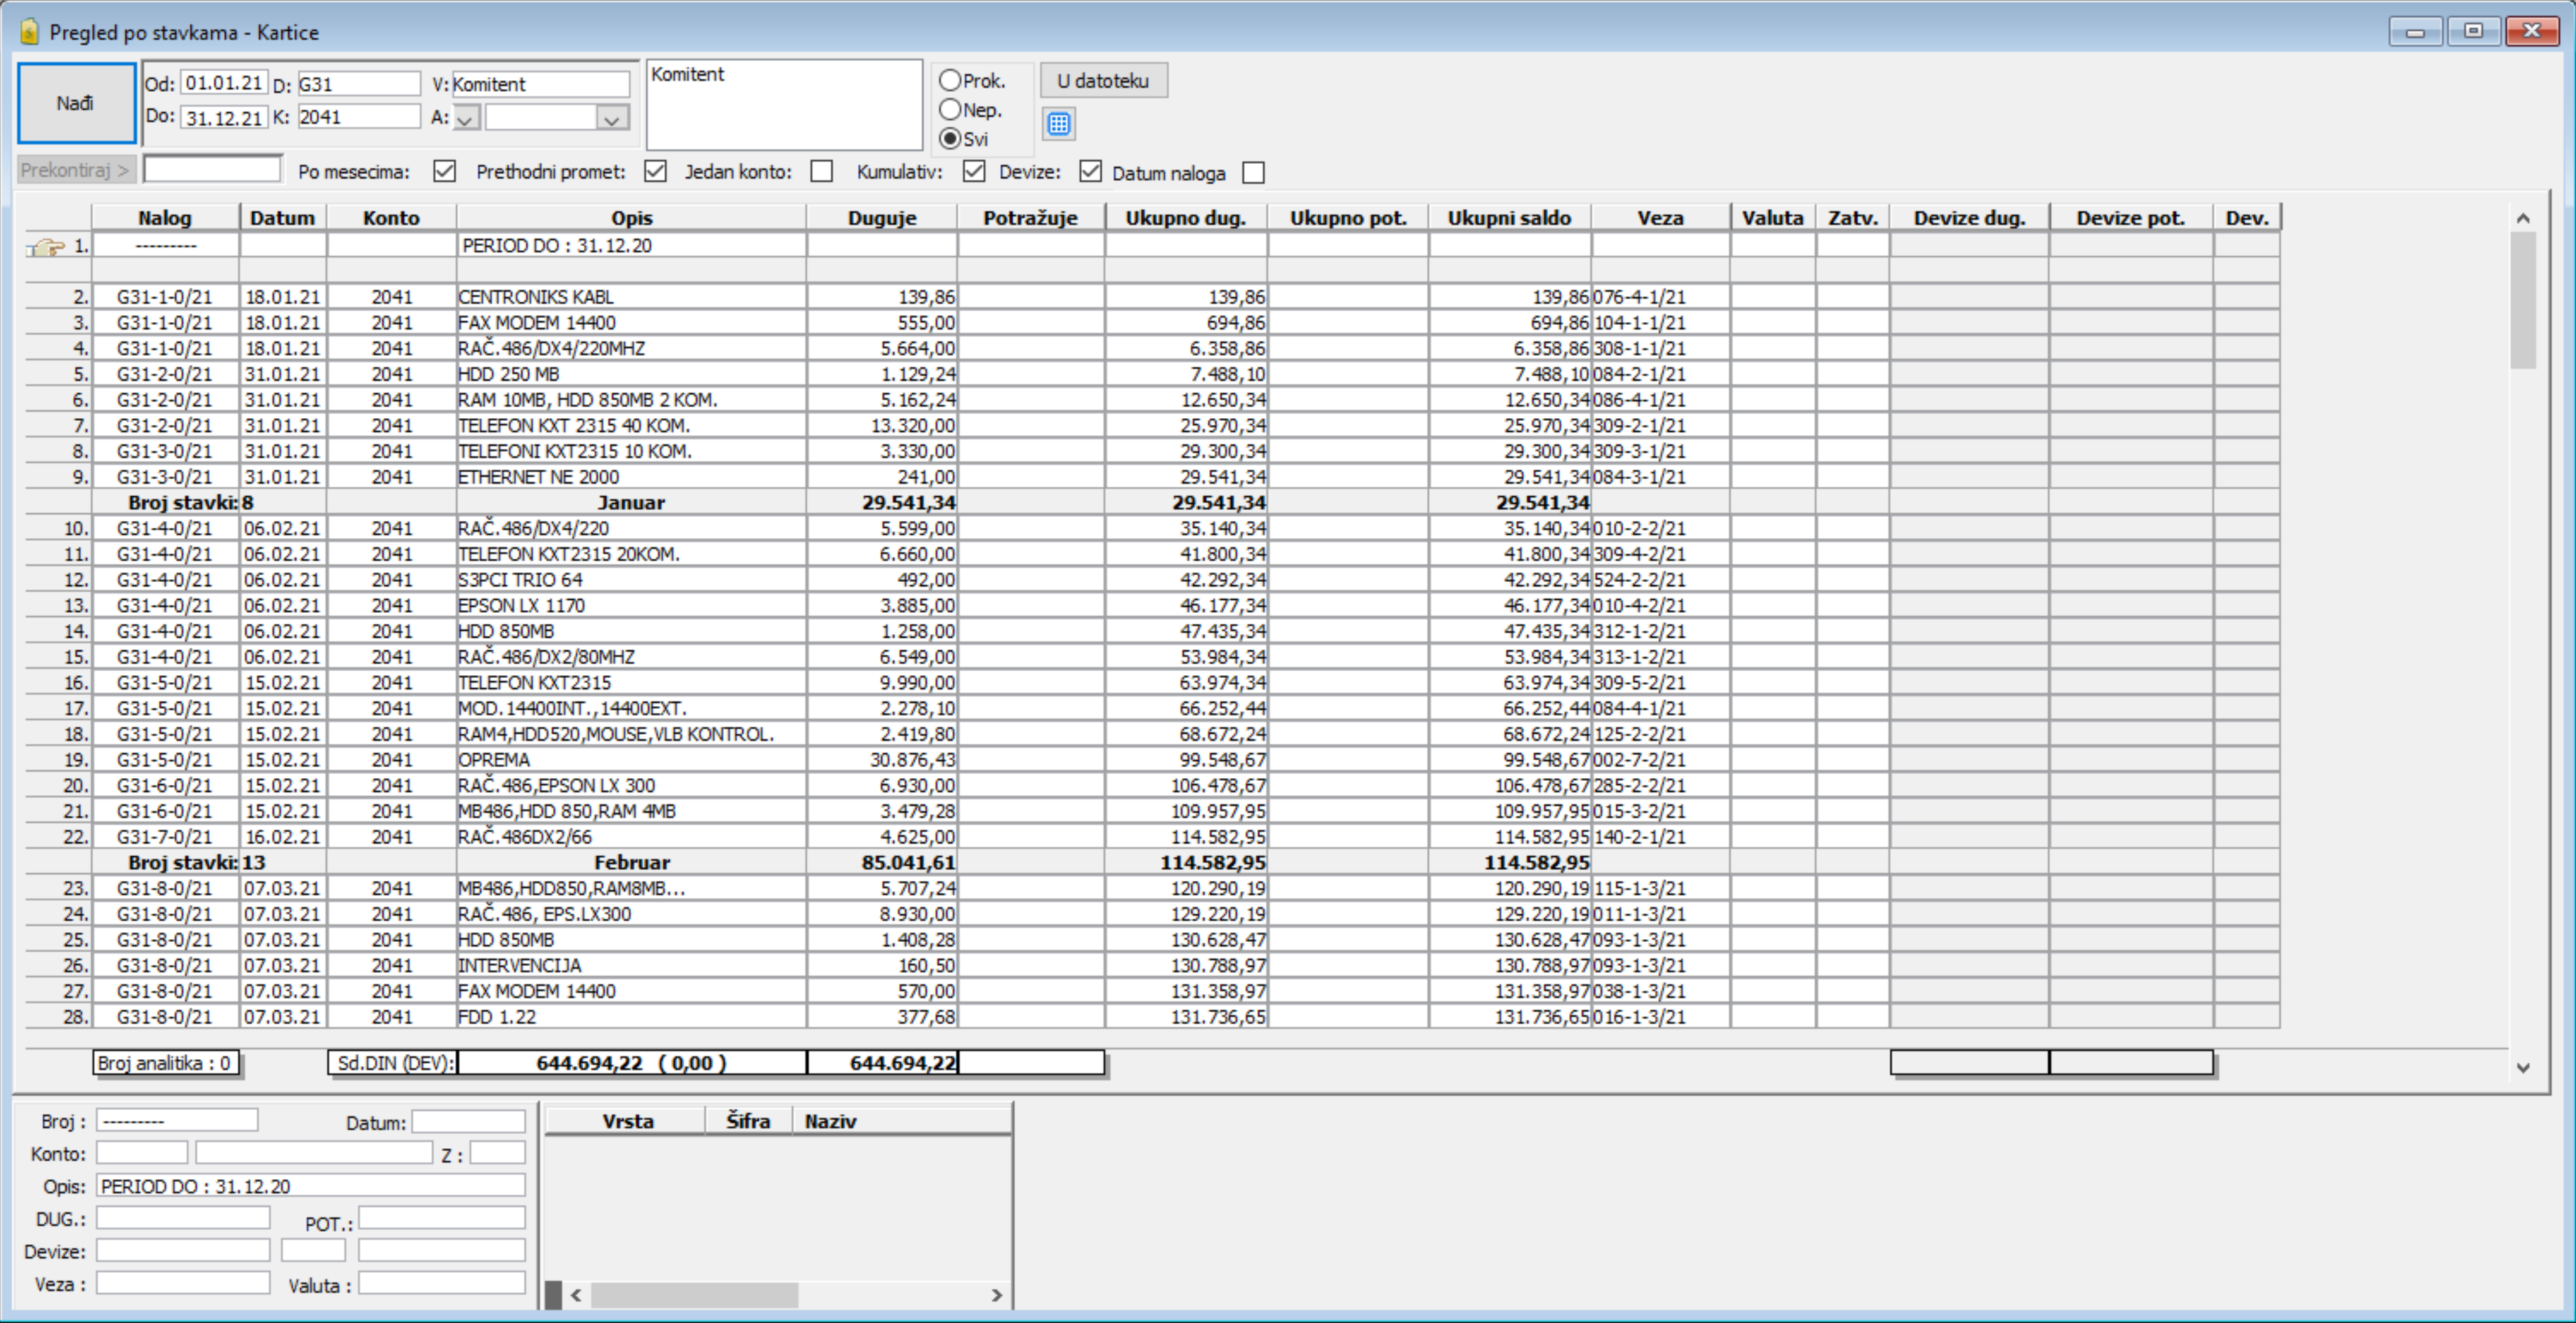Click the grid table icon below U datoteku
This screenshot has width=2576, height=1323.
1059,124
